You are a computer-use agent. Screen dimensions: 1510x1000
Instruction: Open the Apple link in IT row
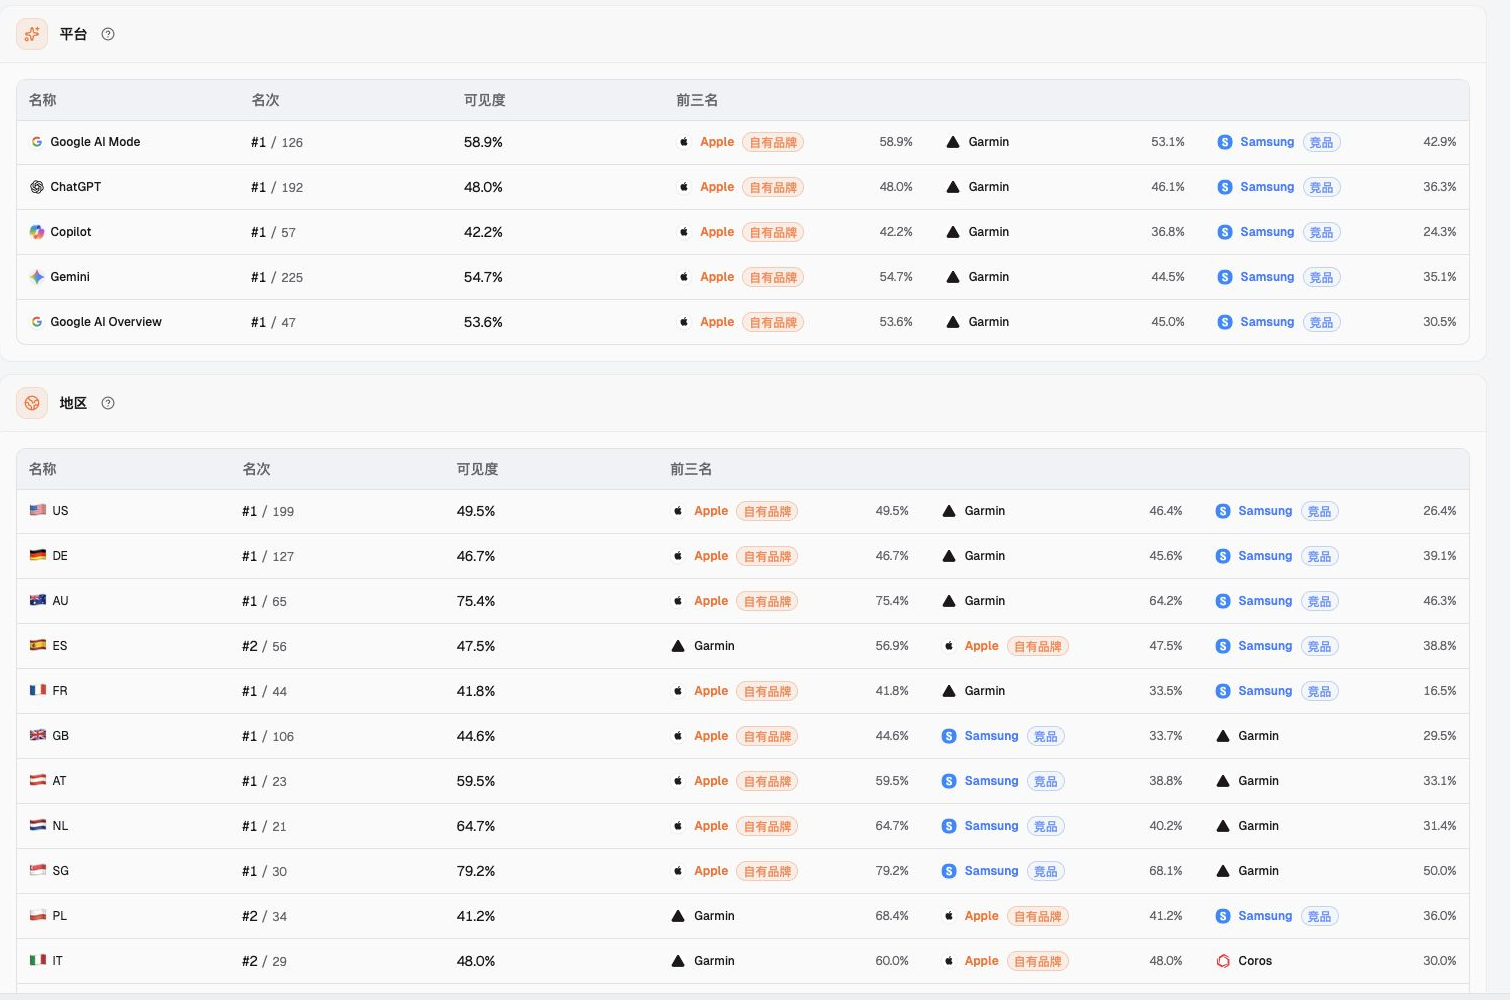click(981, 961)
